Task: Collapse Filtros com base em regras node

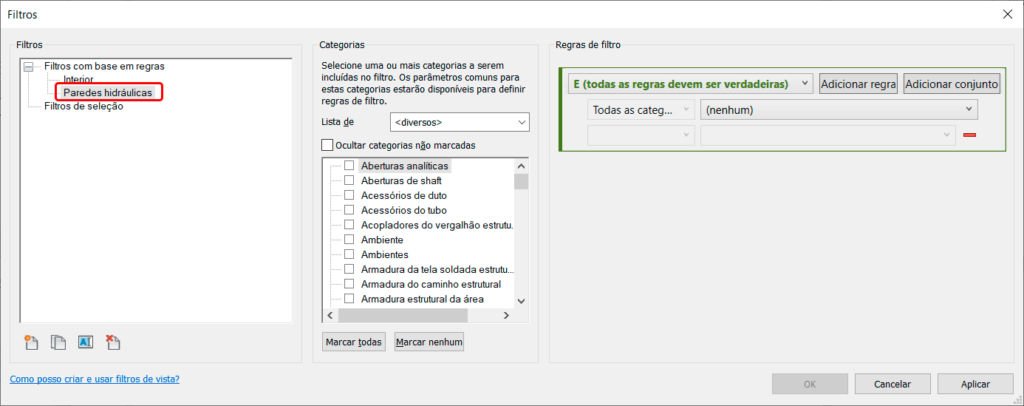Action: tap(28, 67)
